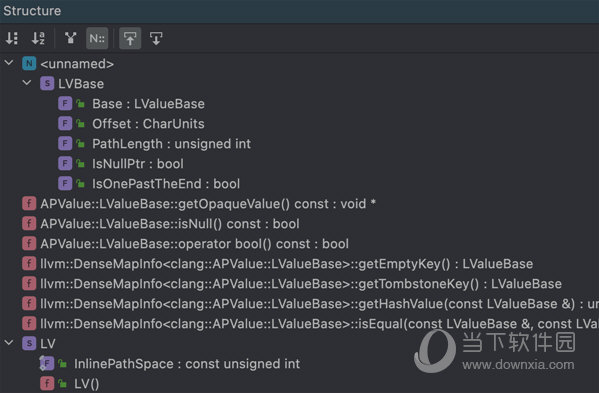Toggle the N:: show namespaces button

point(97,38)
